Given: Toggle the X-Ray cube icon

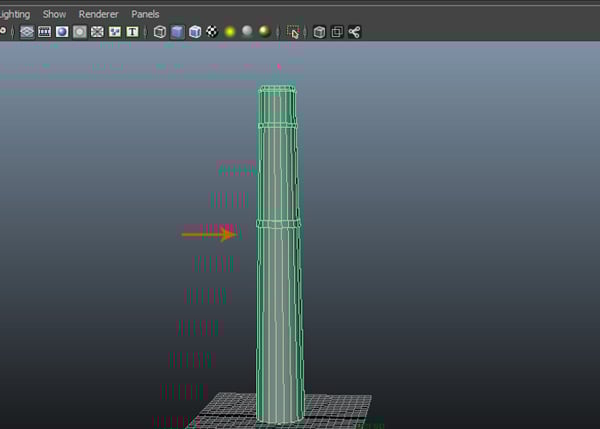Looking at the screenshot, I should (319, 32).
